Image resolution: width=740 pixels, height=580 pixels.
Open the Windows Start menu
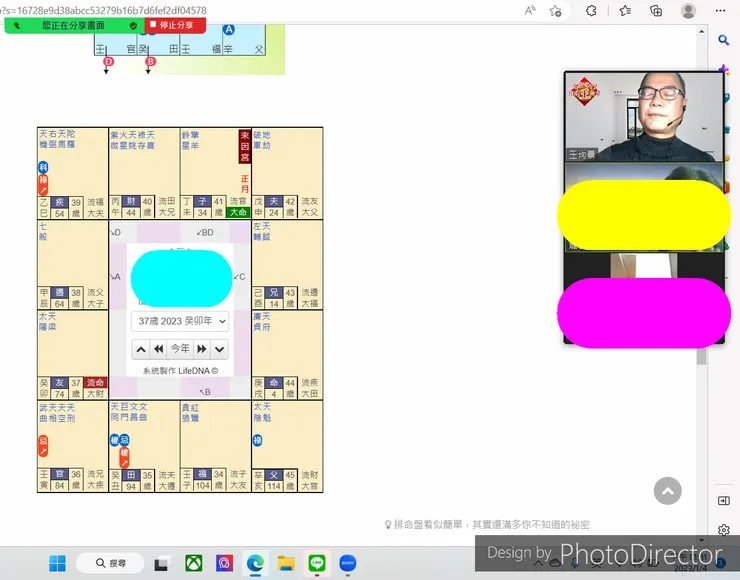[x=58, y=563]
